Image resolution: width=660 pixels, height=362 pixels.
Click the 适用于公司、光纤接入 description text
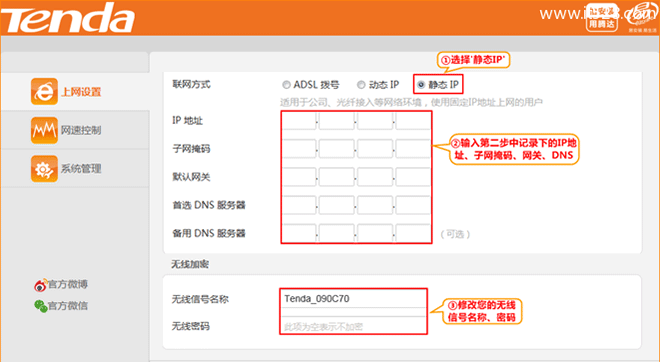coord(411,102)
